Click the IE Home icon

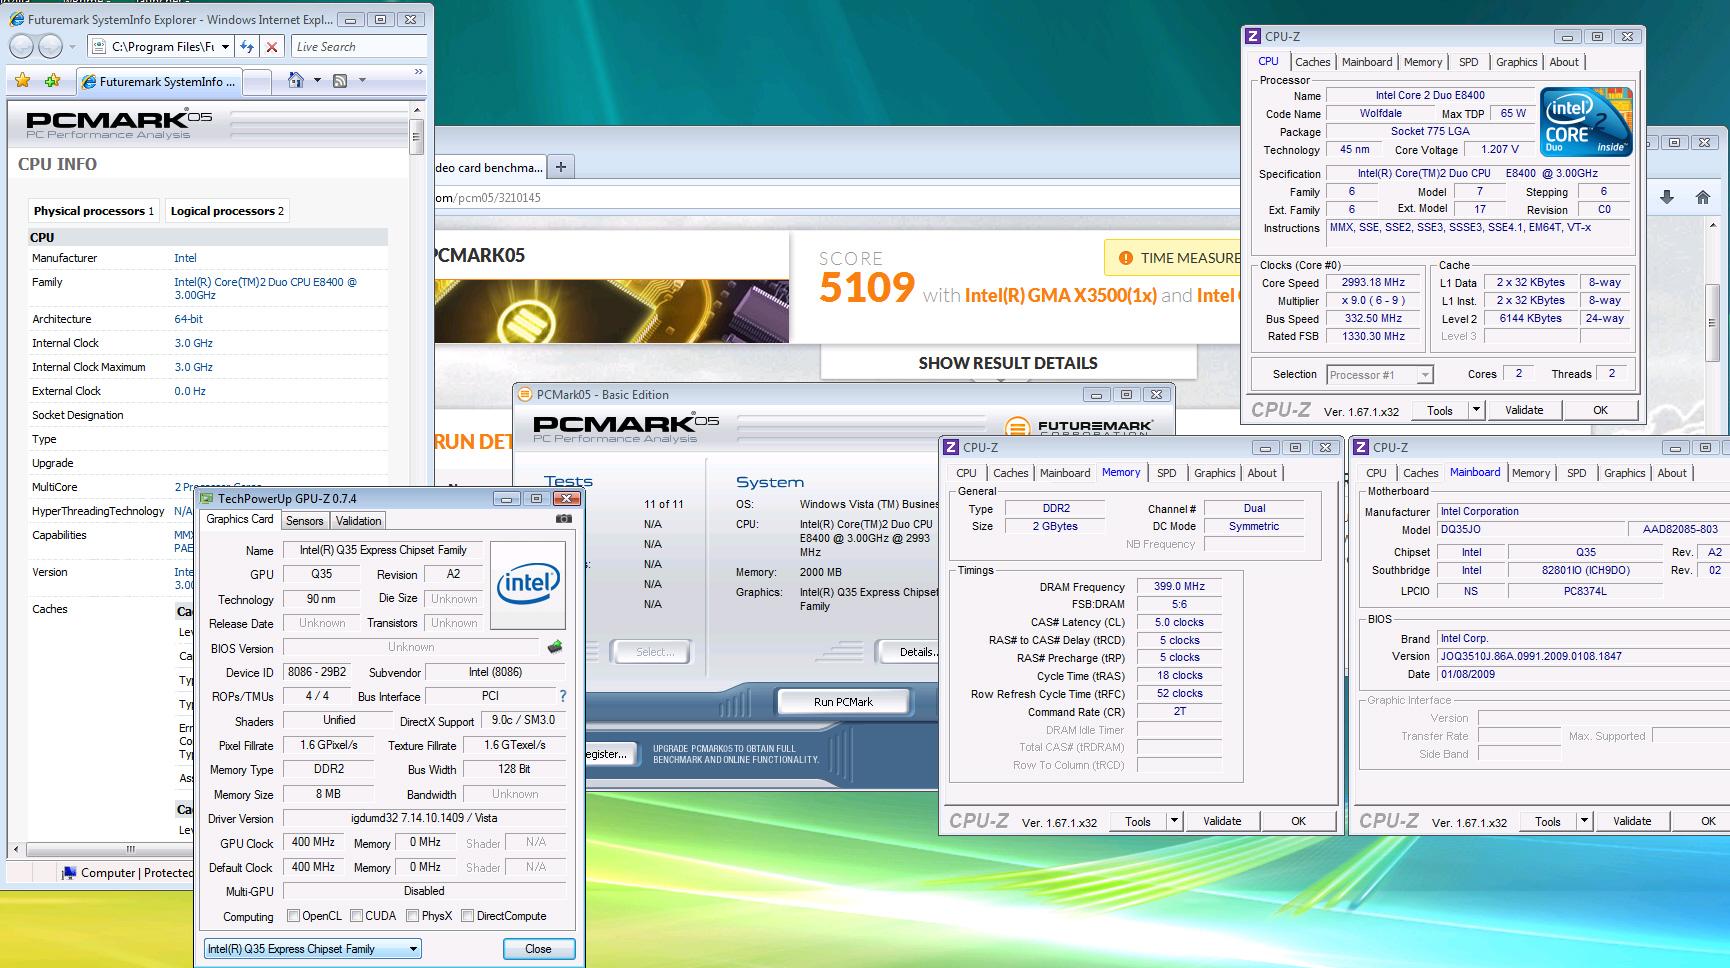tap(295, 80)
